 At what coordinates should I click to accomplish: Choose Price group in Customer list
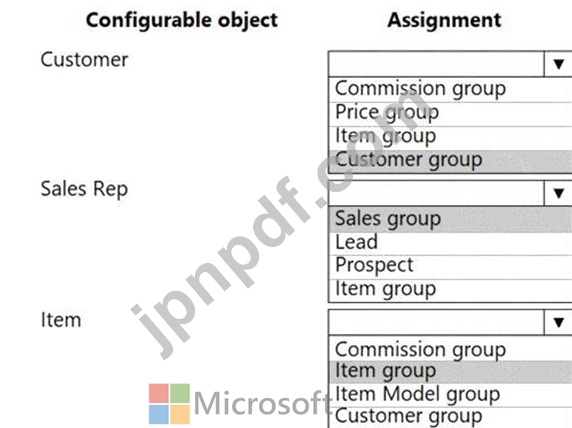[450, 114]
